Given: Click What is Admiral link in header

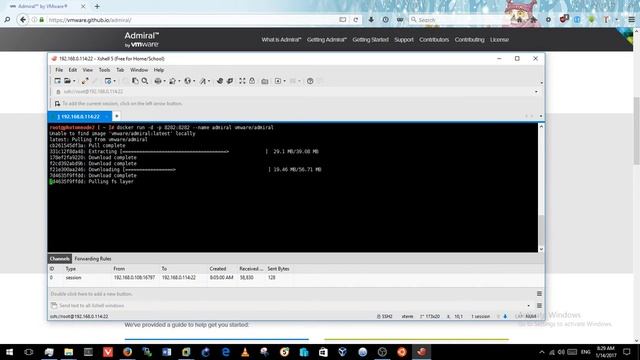Looking at the screenshot, I should tap(281, 40).
